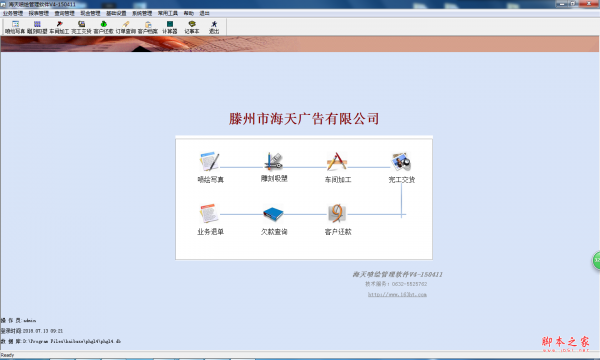
Task: Open 车间加工 from the toolbar
Action: point(59,27)
